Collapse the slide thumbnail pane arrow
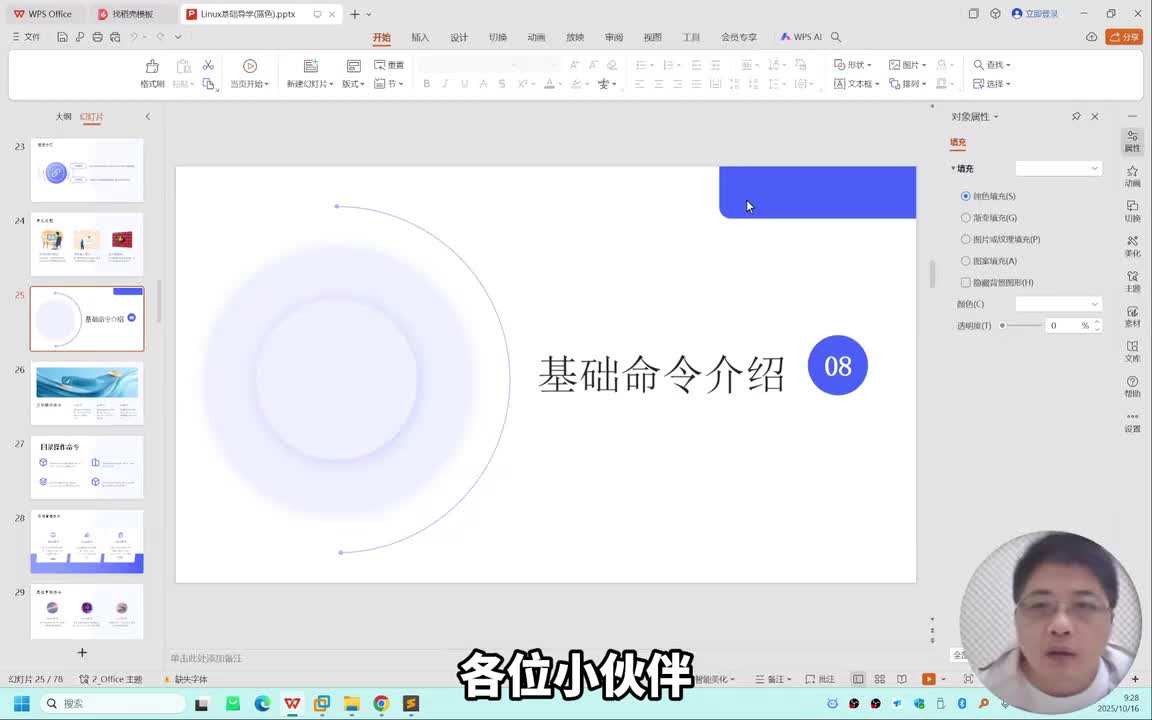This screenshot has height=720, width=1152. [148, 116]
